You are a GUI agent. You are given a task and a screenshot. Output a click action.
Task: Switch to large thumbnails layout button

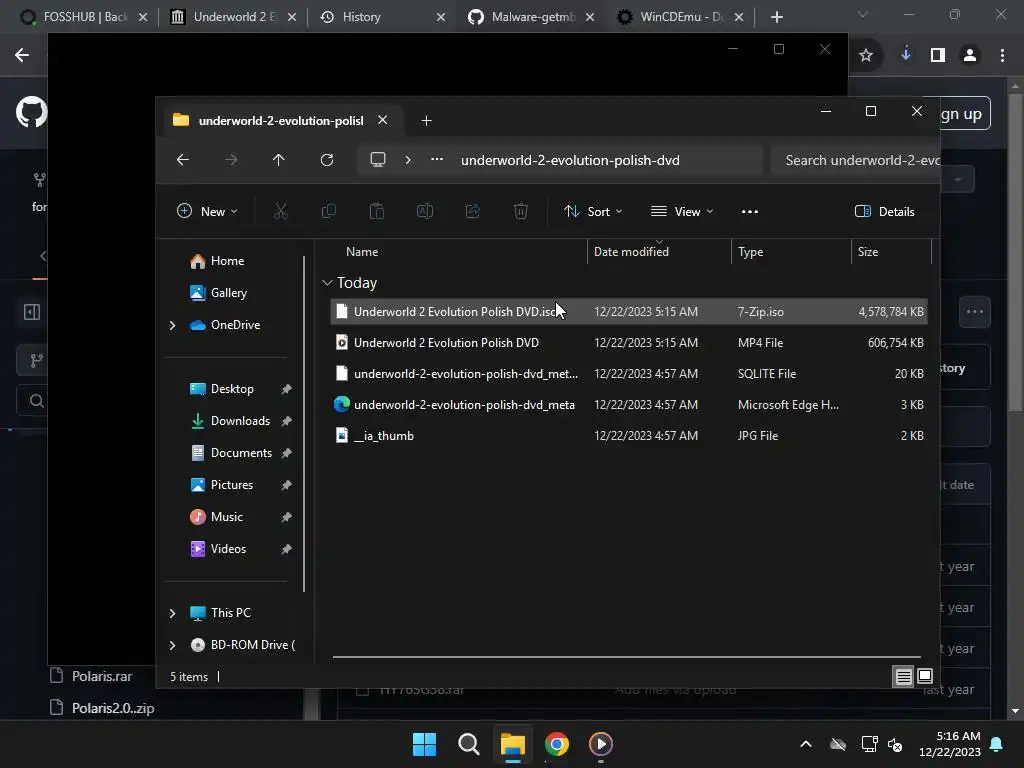pos(925,676)
